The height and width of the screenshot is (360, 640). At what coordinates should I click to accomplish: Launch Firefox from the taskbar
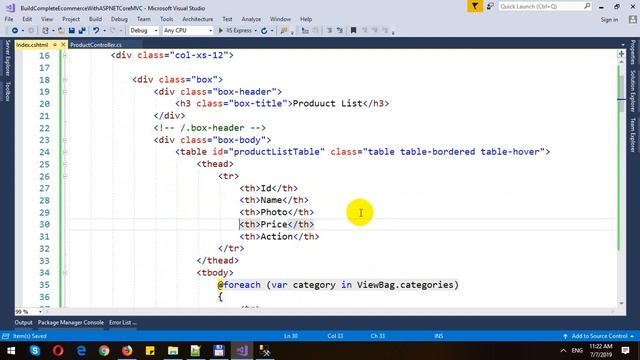[127, 351]
